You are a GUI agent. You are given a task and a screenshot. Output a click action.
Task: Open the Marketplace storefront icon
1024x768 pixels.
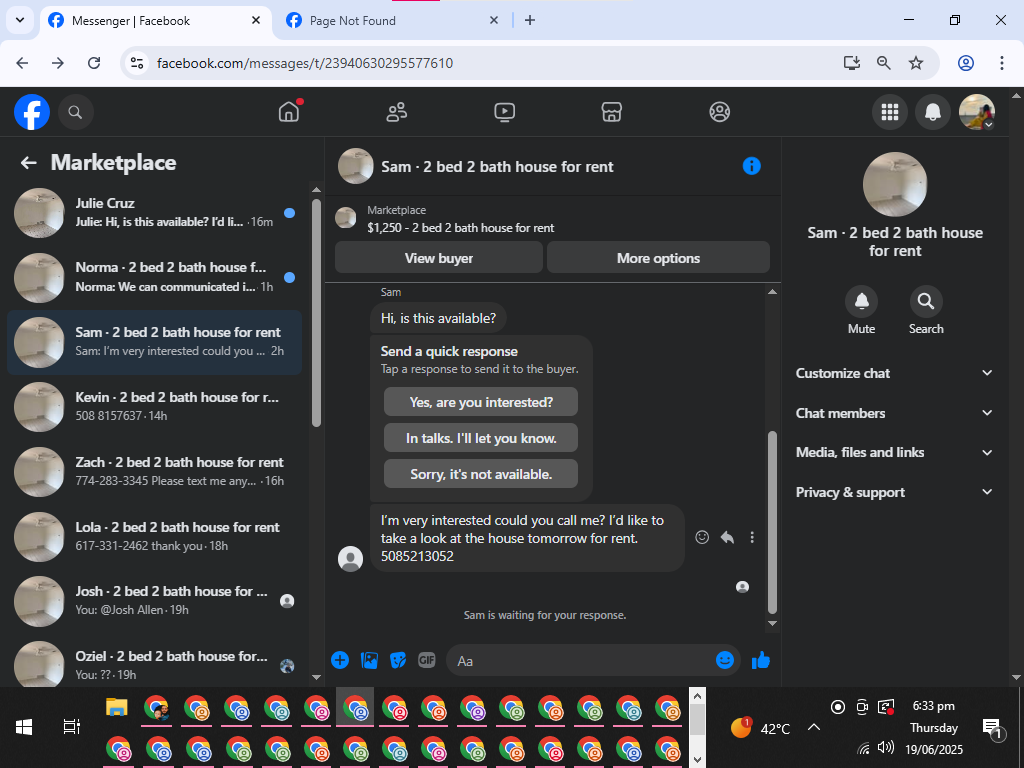pos(611,112)
